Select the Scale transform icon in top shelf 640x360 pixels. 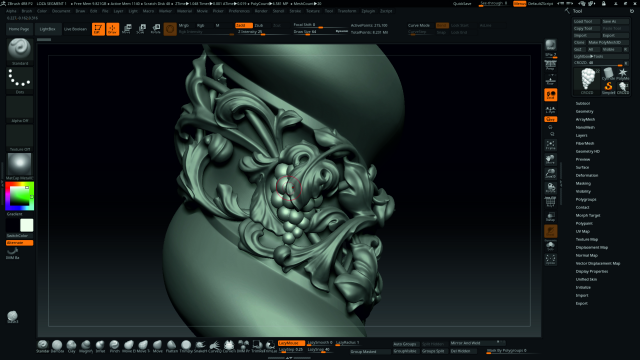coord(141,29)
